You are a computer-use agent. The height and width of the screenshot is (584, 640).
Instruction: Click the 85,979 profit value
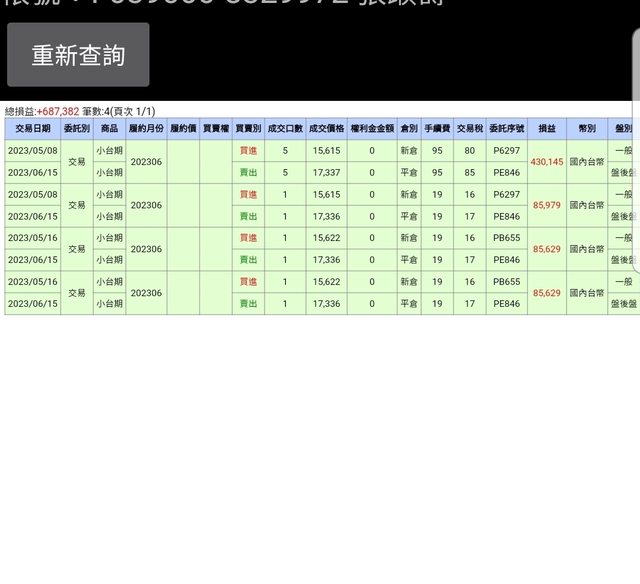click(547, 205)
